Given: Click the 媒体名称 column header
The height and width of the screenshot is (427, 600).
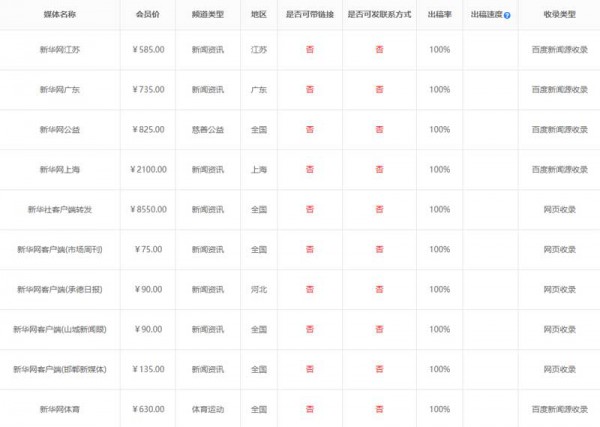Looking at the screenshot, I should (59, 16).
